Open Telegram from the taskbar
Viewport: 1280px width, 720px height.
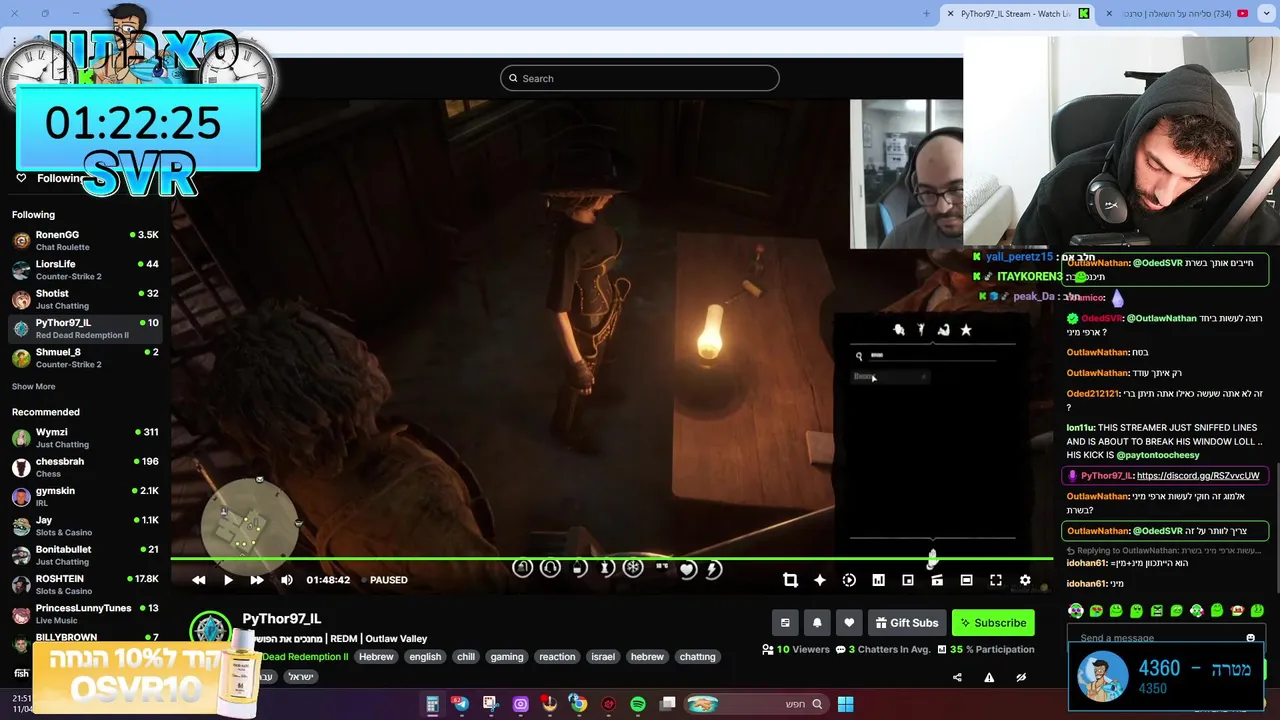pyautogui.click(x=460, y=704)
